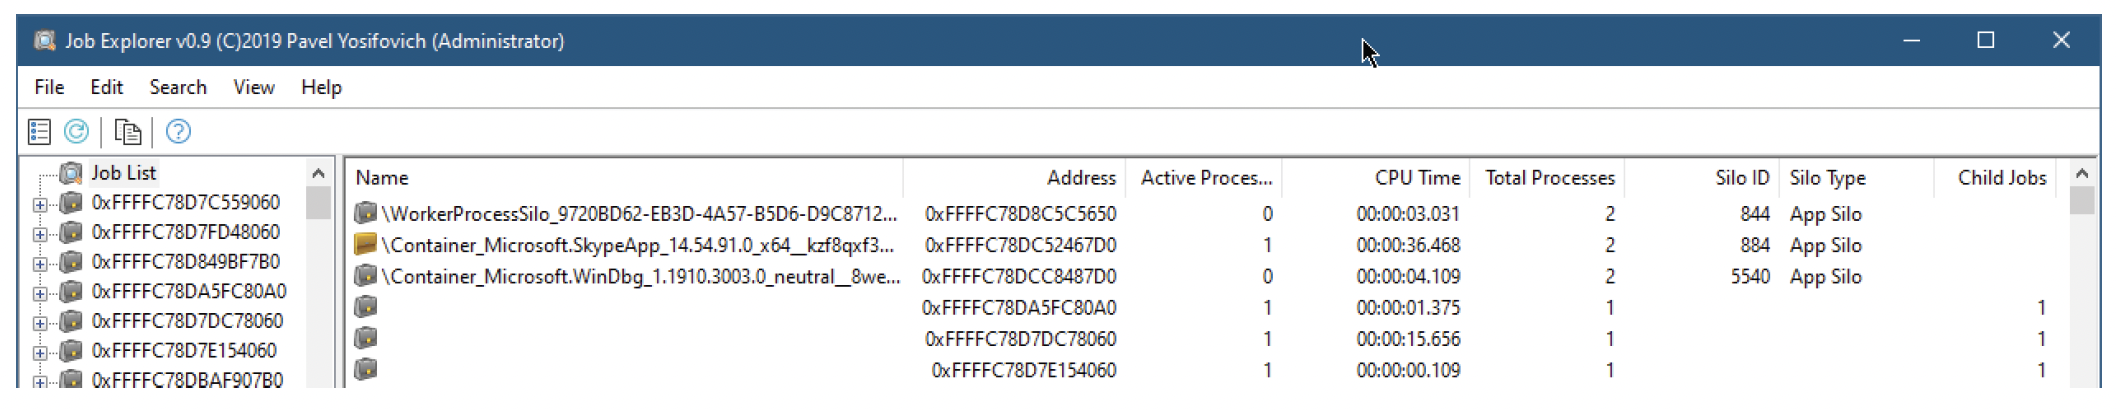Refresh the job list via toolbar icon
Image resolution: width=2116 pixels, height=410 pixels.
tap(76, 131)
